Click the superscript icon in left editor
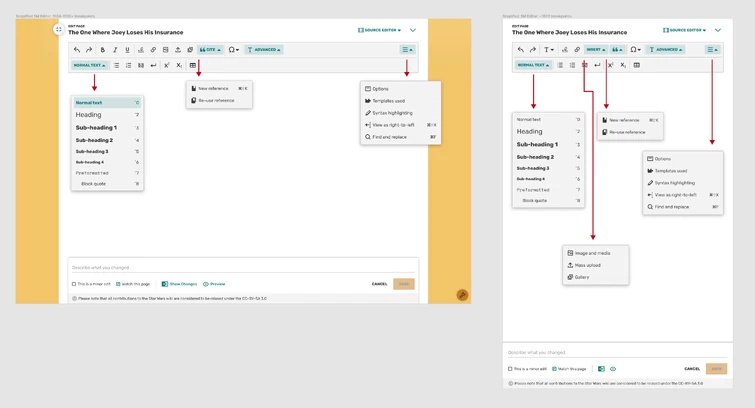Screen dimensions: 755x408 167,66
